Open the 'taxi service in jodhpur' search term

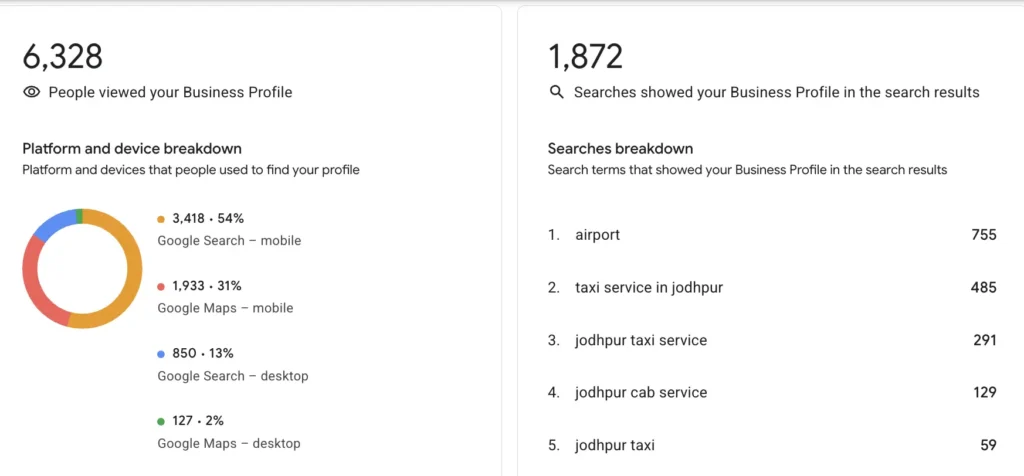[648, 287]
